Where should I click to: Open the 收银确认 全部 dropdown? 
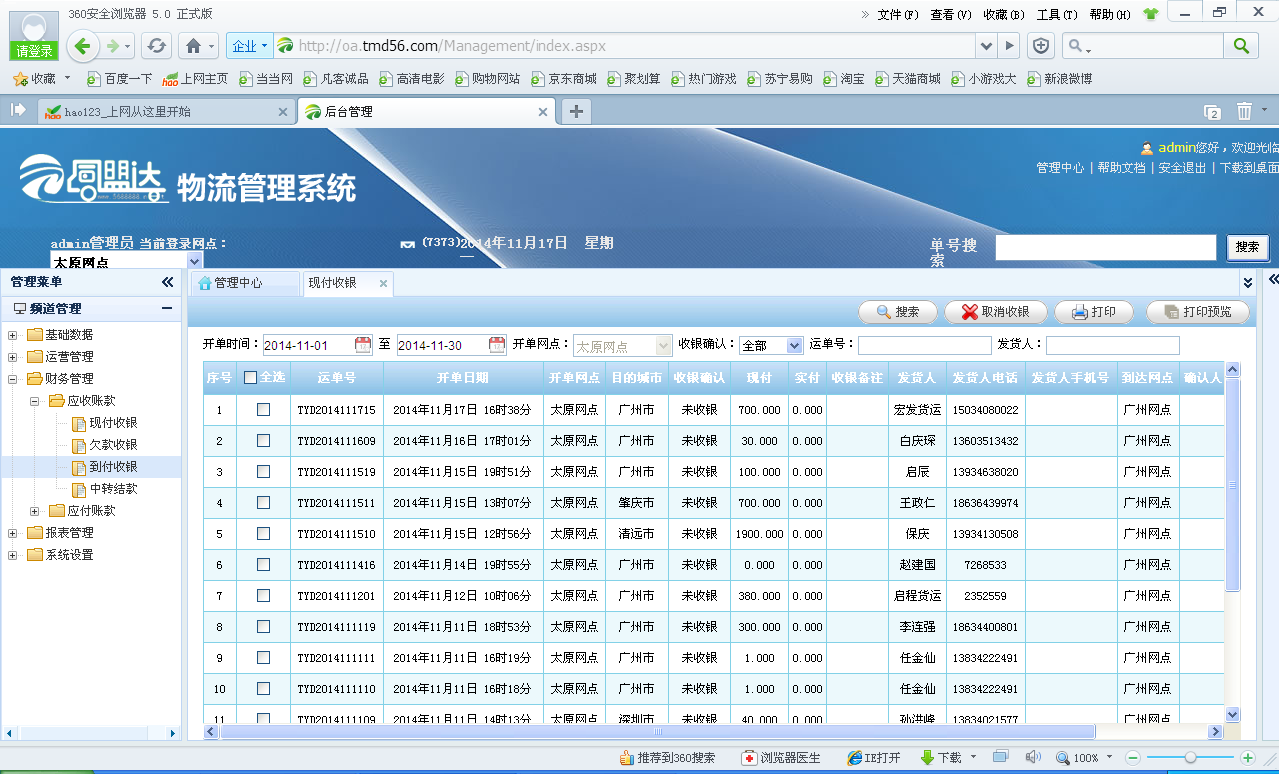click(x=771, y=345)
